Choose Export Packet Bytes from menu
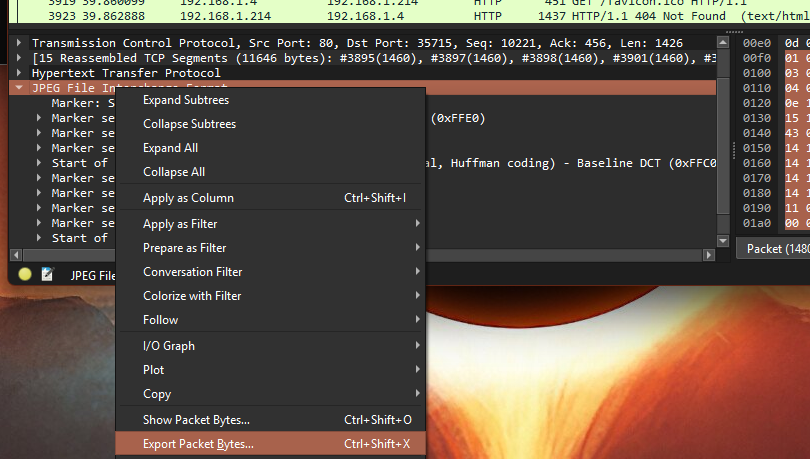The image size is (810, 459). pyautogui.click(x=198, y=444)
